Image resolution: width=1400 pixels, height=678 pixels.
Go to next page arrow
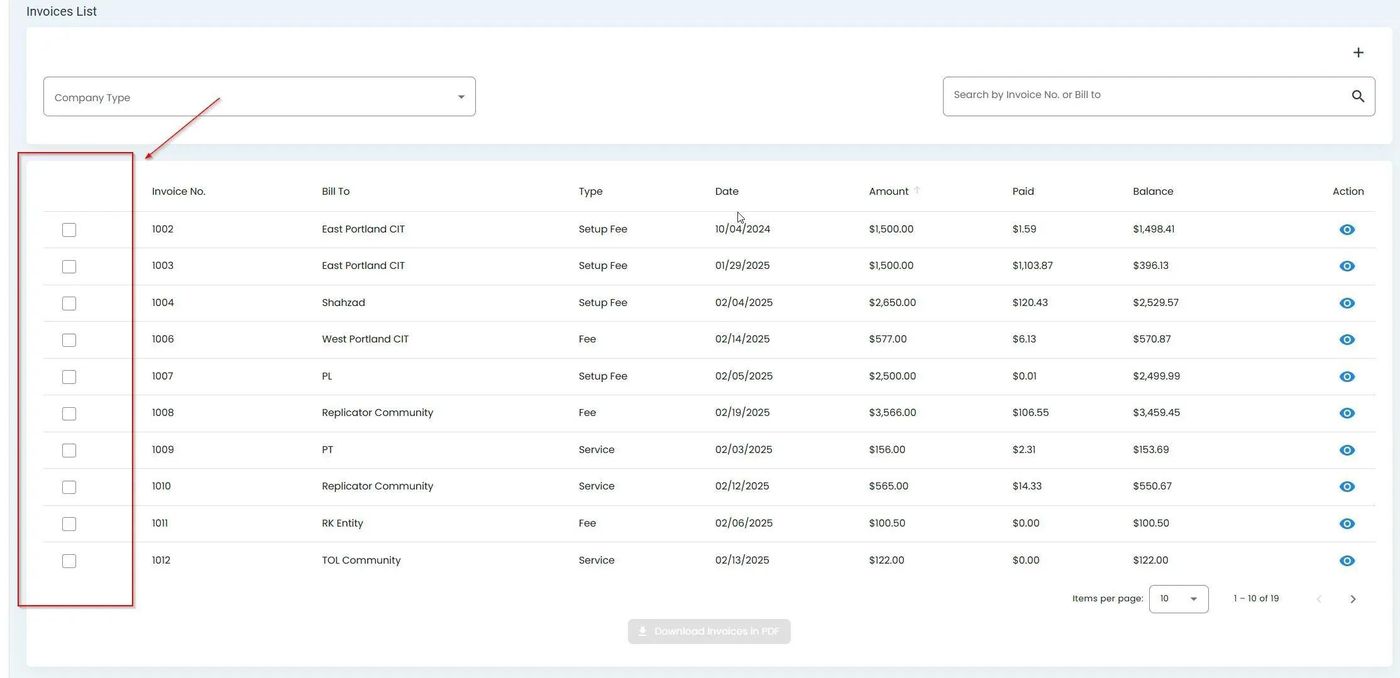[1353, 599]
